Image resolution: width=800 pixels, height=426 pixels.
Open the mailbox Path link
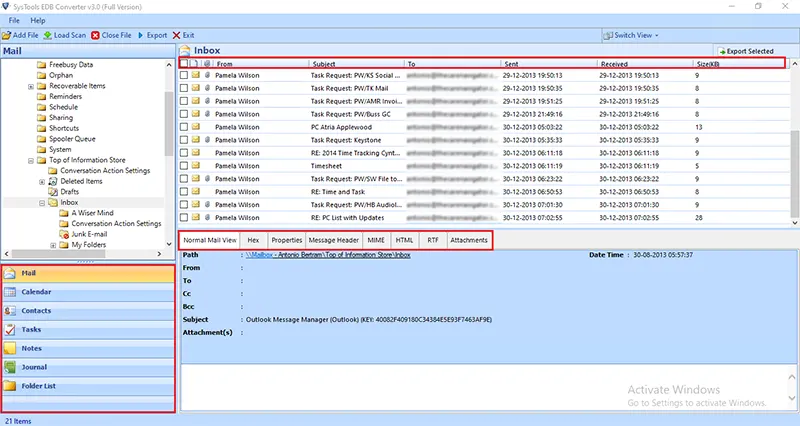(x=328, y=255)
